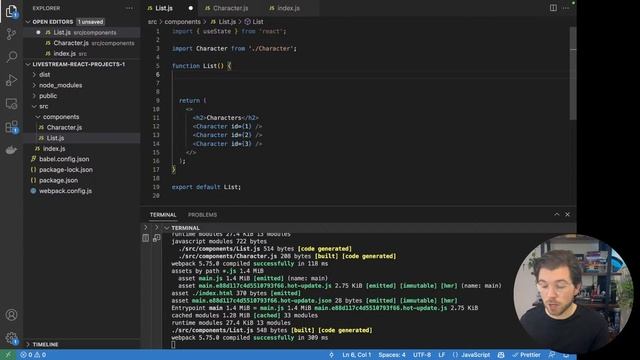Open the Search view icon
This screenshot has width=640, height=360.
tap(11, 56)
